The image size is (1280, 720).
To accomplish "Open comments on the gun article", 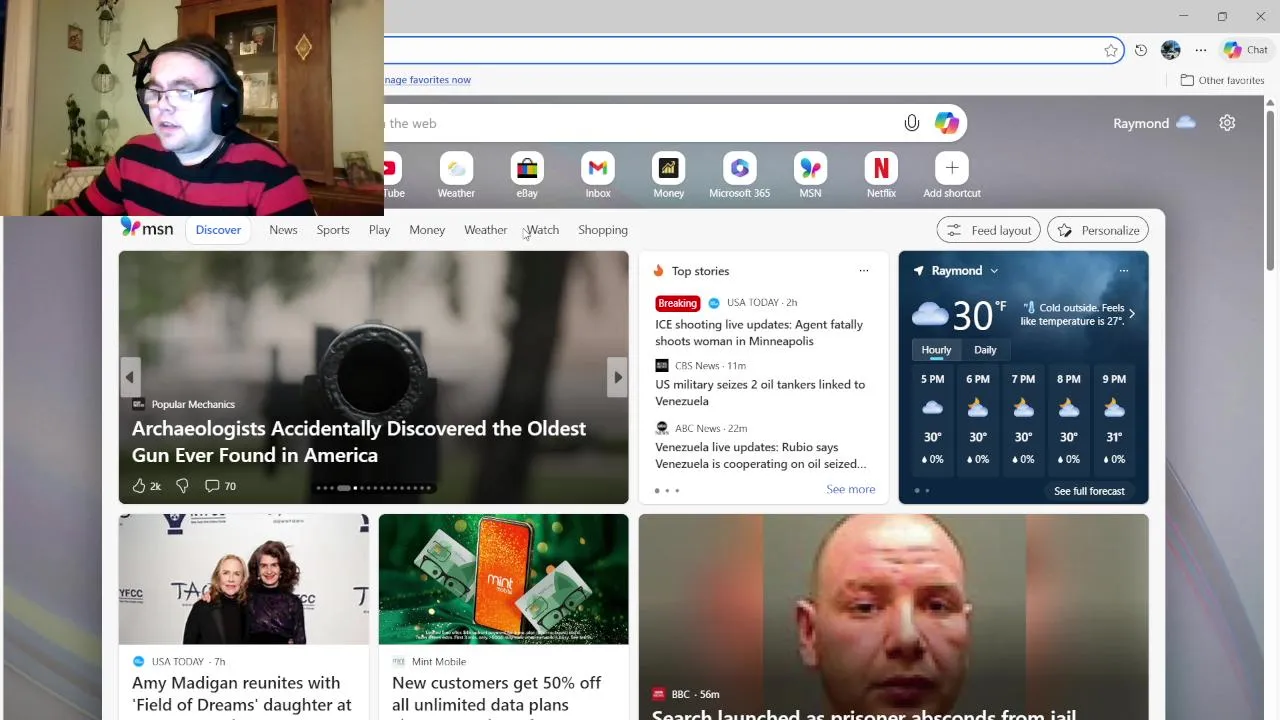I will coord(220,486).
